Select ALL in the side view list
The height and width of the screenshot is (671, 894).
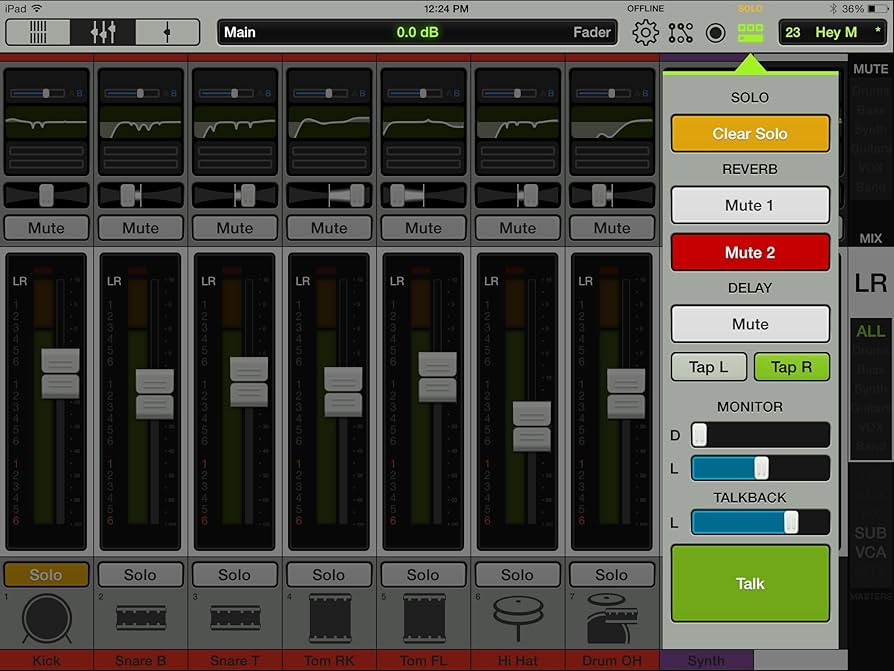pos(870,332)
